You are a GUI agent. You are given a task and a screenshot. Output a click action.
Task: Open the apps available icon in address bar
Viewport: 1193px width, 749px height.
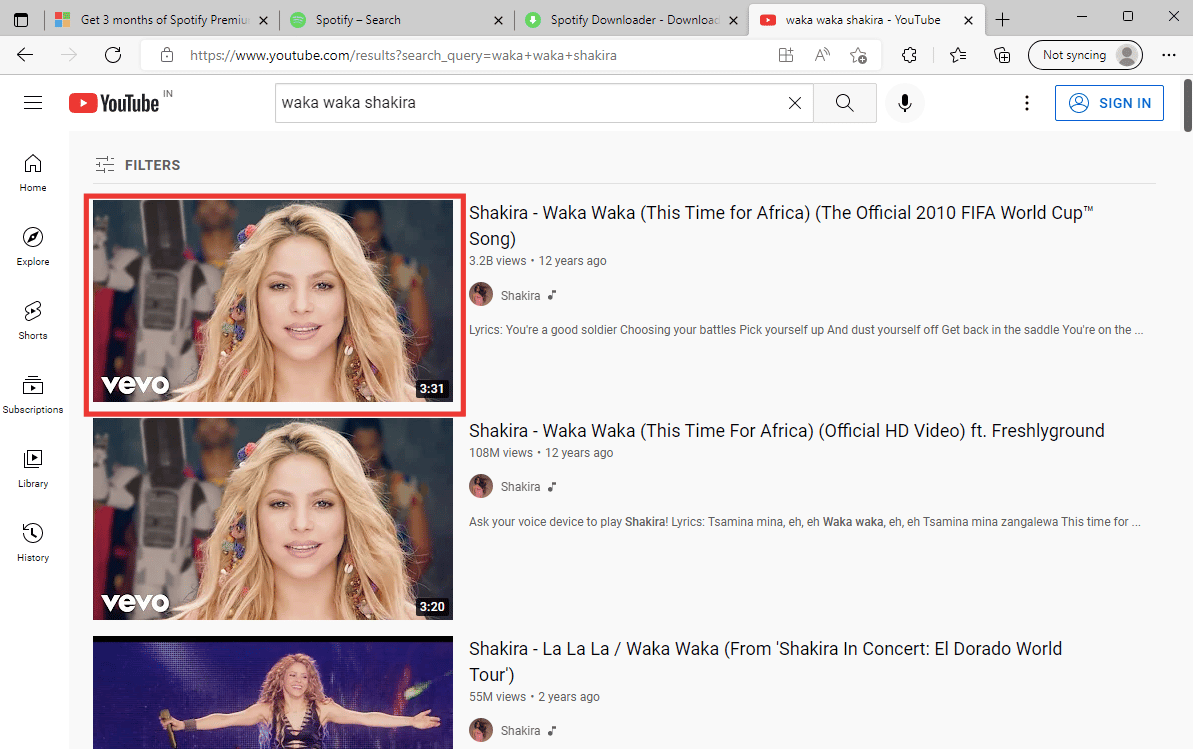[x=786, y=55]
